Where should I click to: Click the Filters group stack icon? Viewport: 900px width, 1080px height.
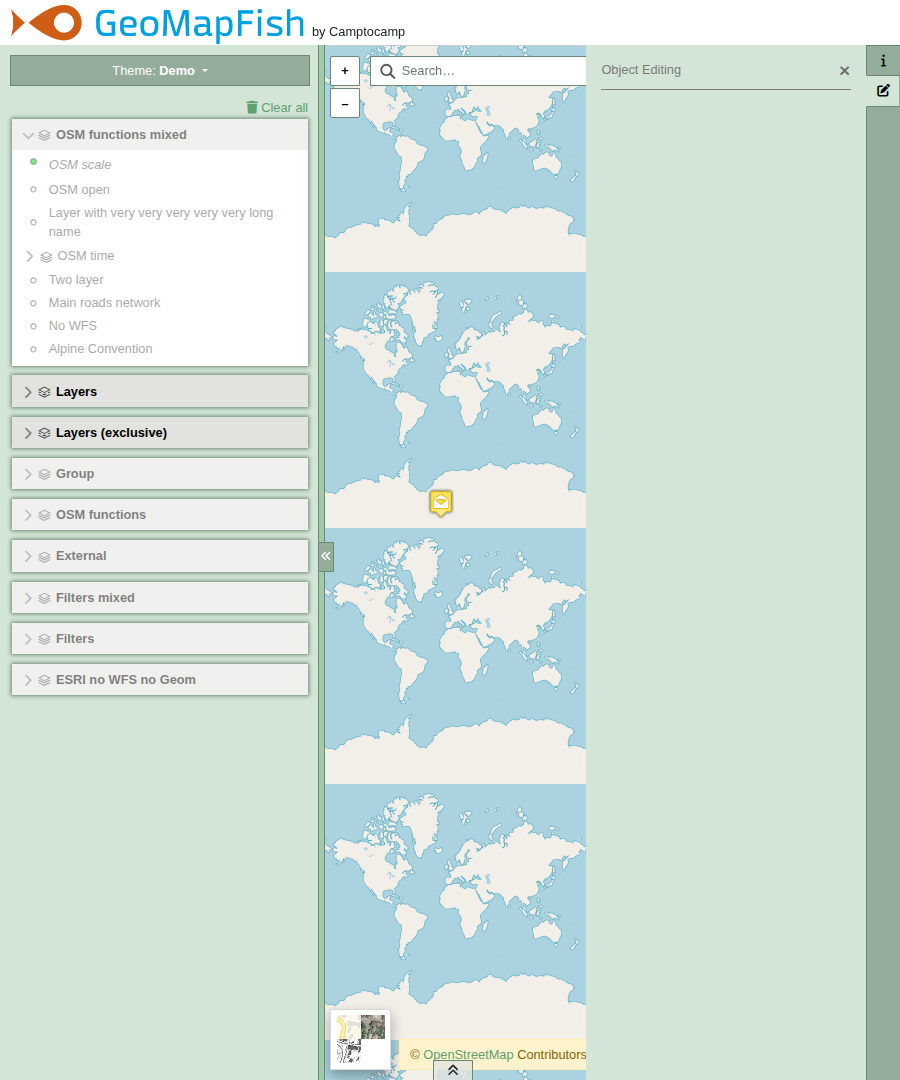click(44, 639)
